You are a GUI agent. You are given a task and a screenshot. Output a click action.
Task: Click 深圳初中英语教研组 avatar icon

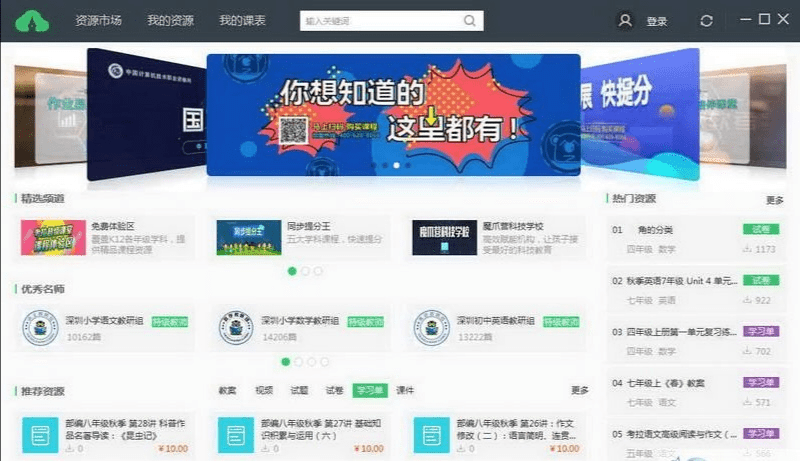[432, 327]
